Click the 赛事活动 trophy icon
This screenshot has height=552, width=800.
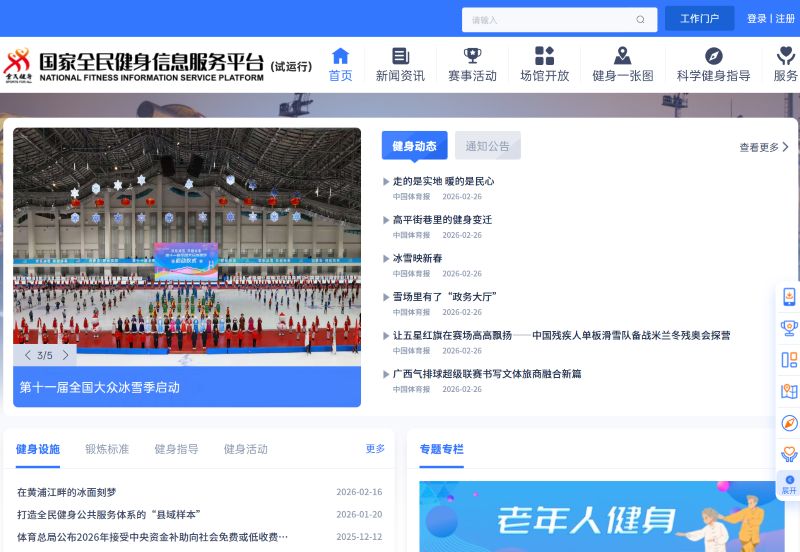[x=472, y=56]
